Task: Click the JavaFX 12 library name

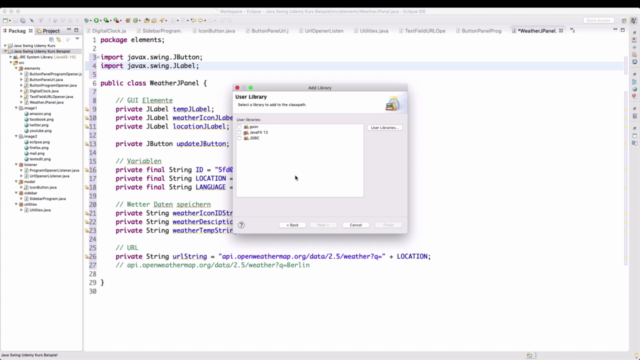Action: coord(259,133)
